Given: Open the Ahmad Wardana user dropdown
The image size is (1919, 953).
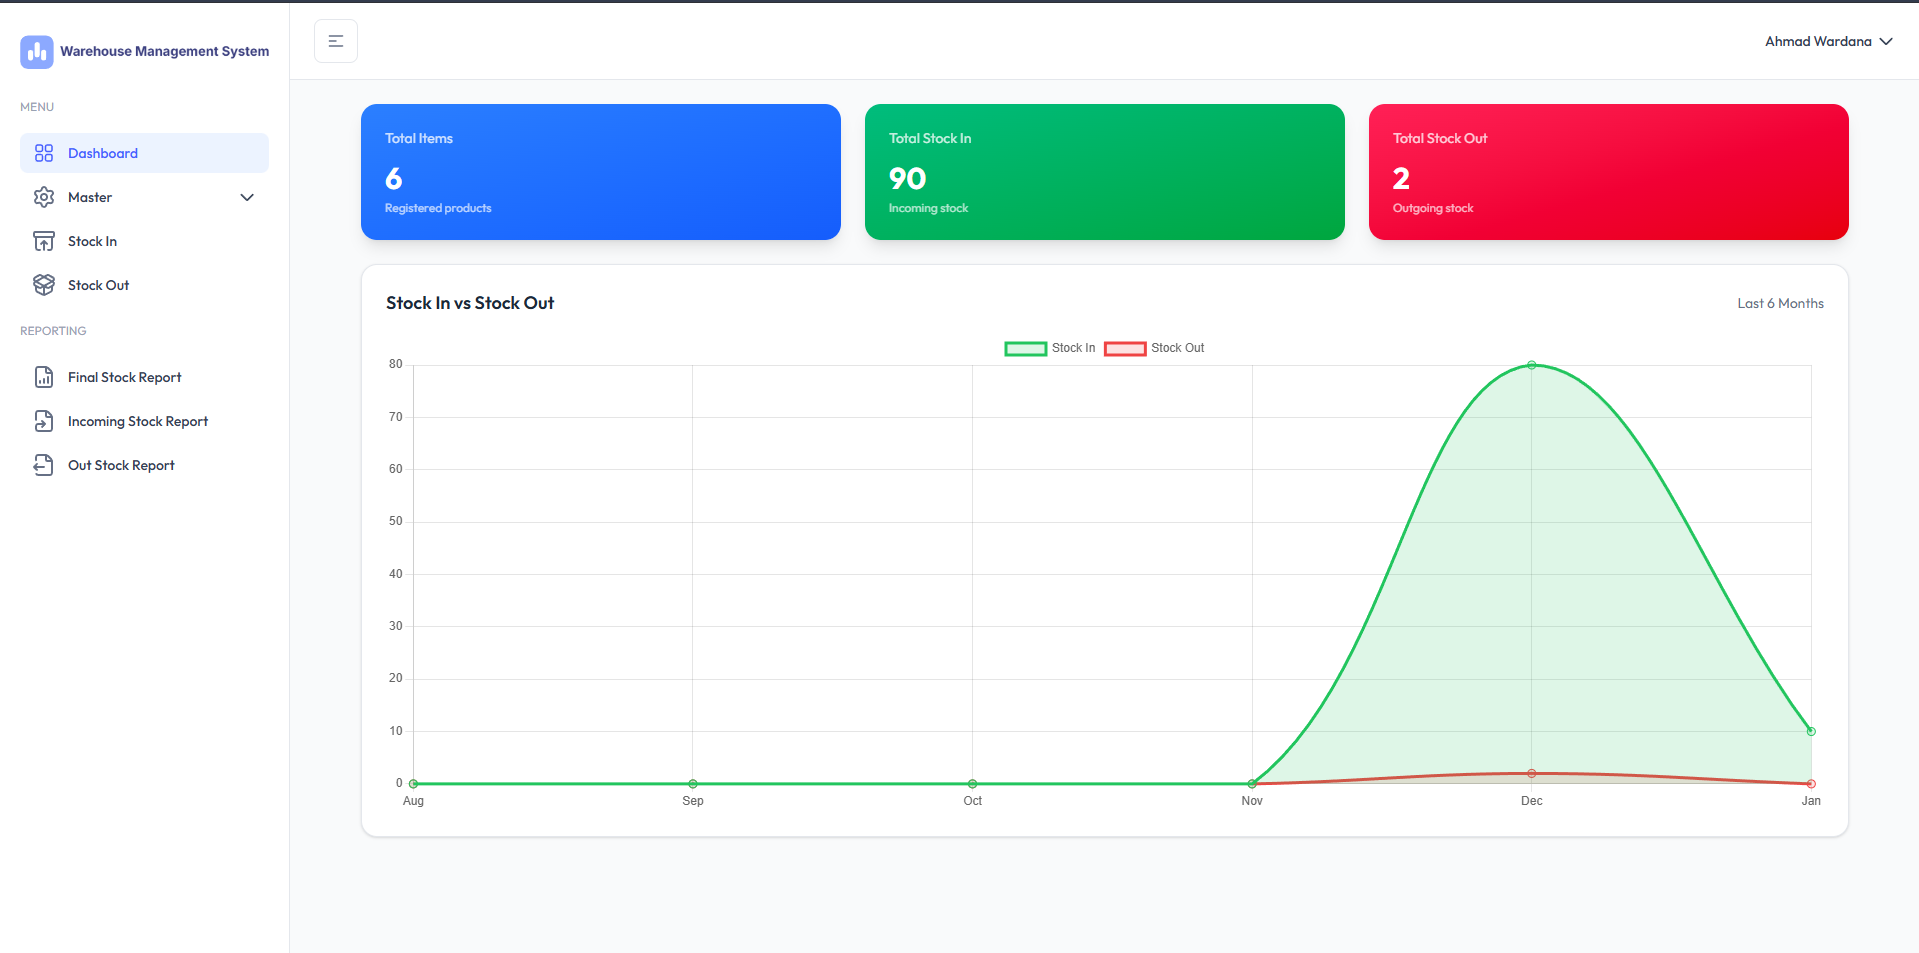Looking at the screenshot, I should [x=1817, y=41].
